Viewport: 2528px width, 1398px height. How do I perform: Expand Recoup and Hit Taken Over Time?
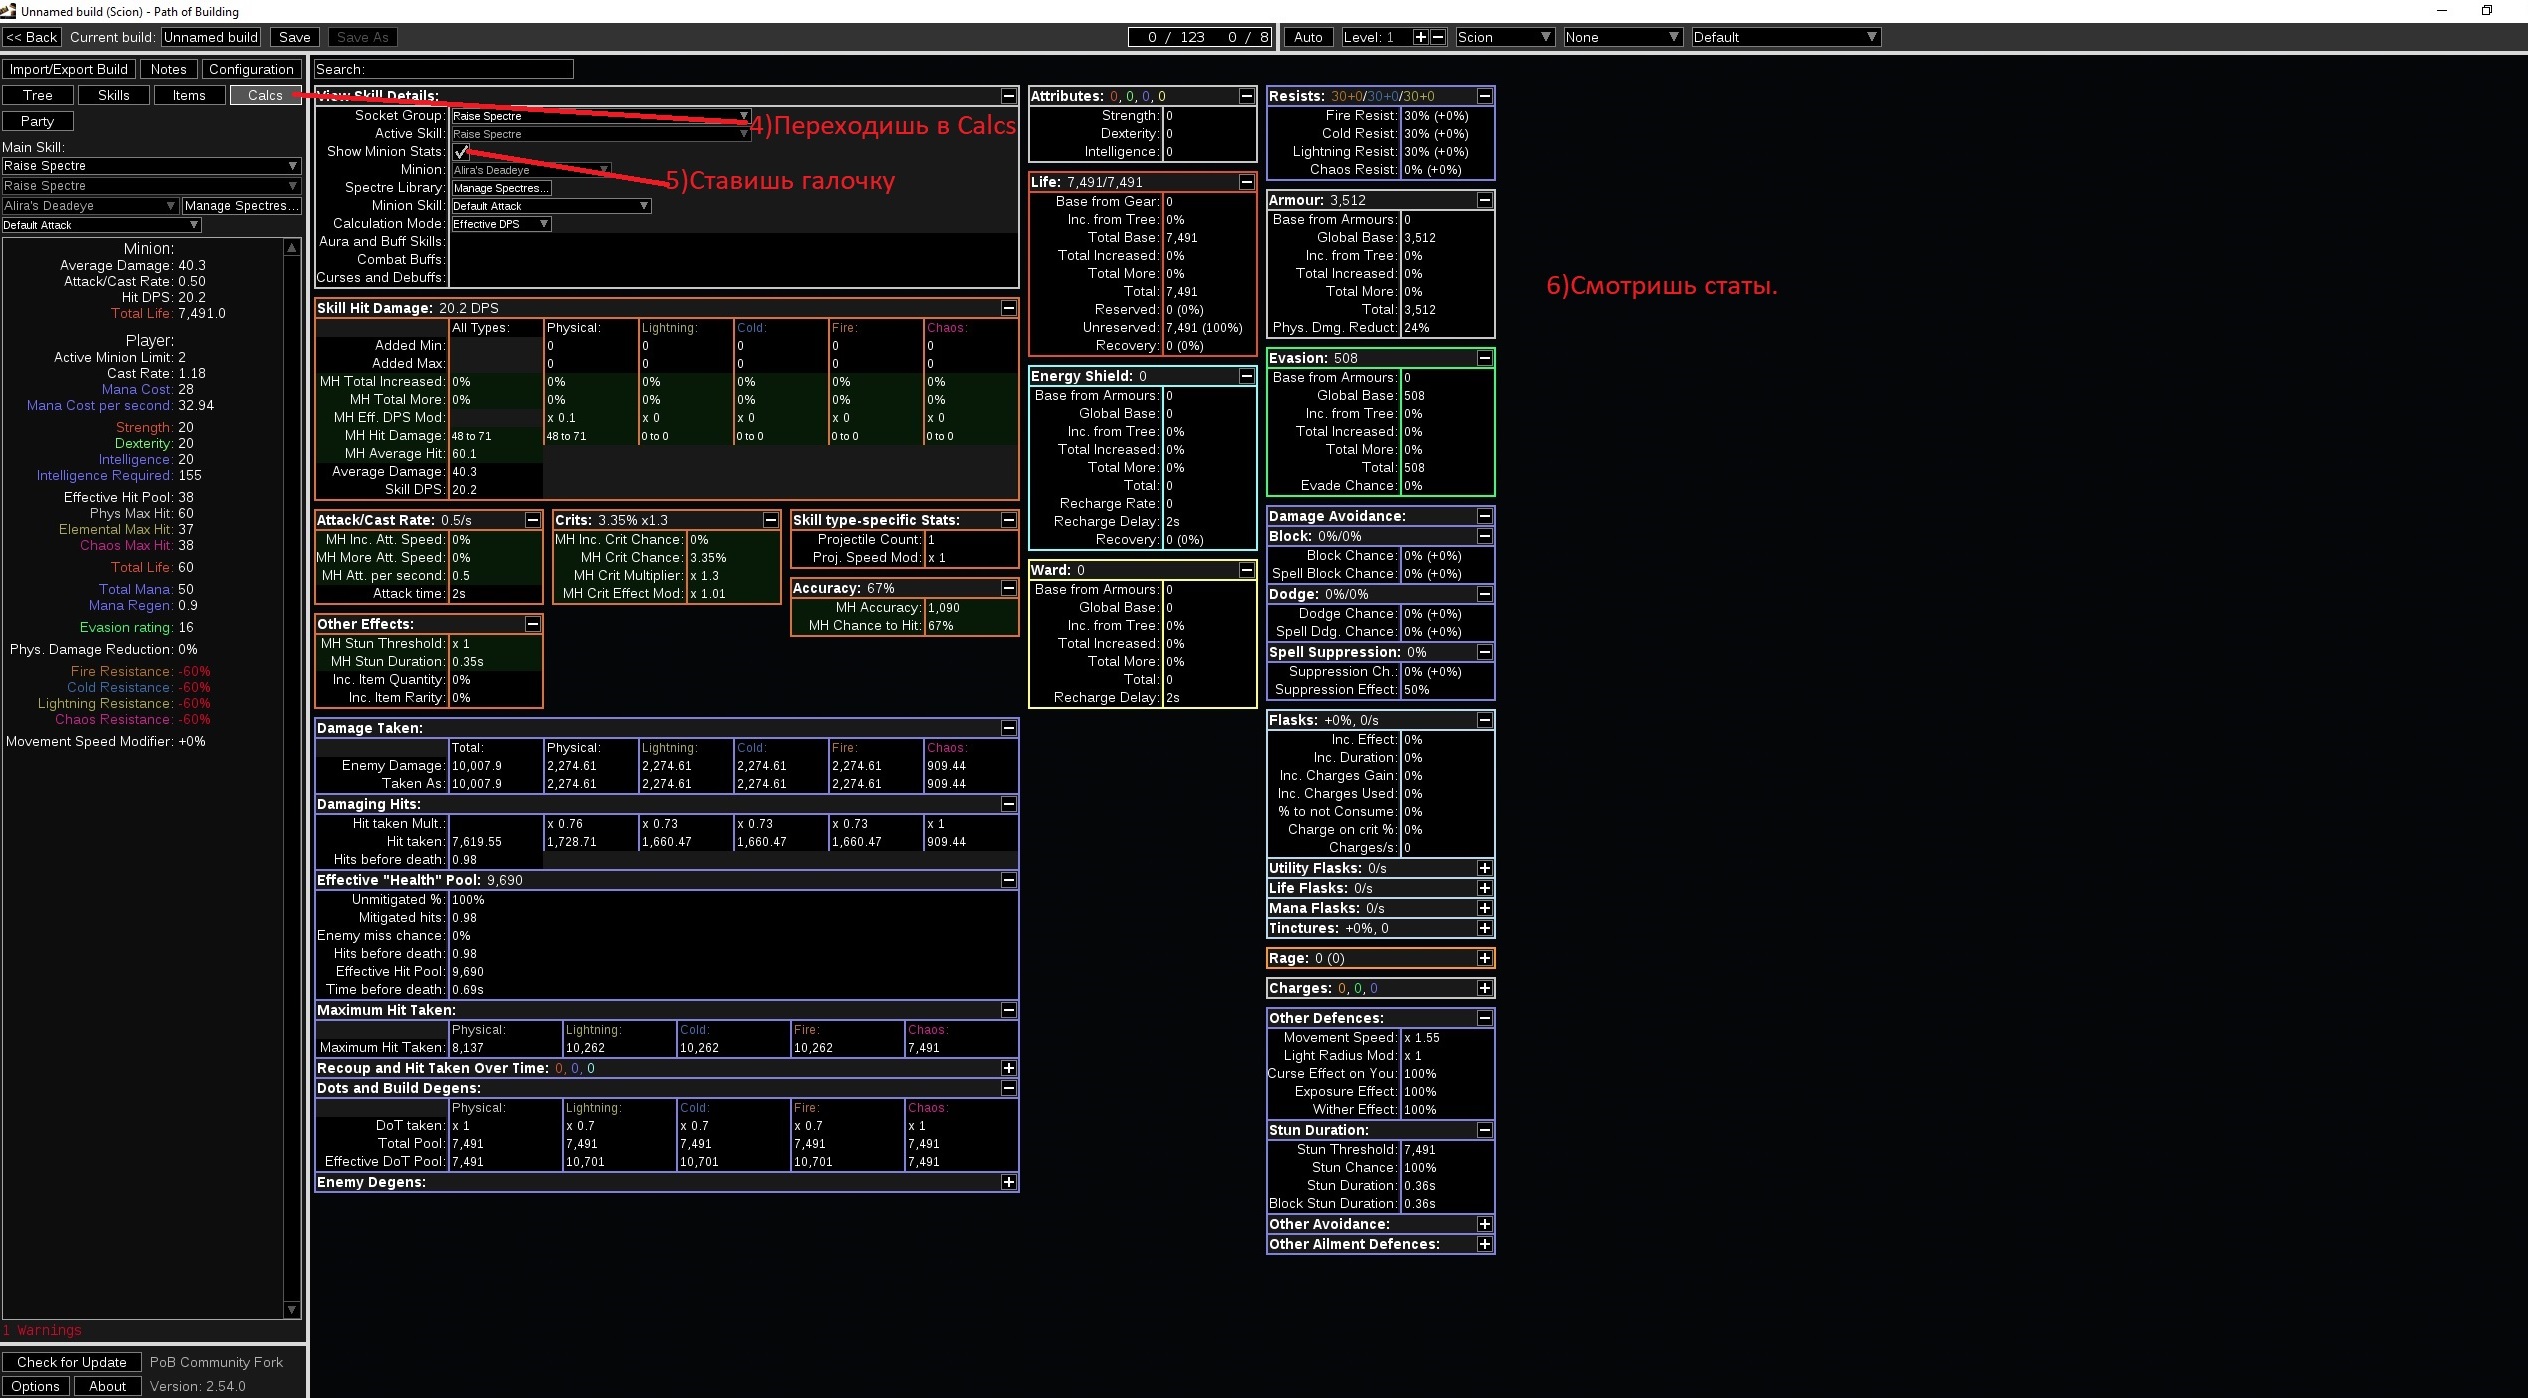pyautogui.click(x=1008, y=1068)
